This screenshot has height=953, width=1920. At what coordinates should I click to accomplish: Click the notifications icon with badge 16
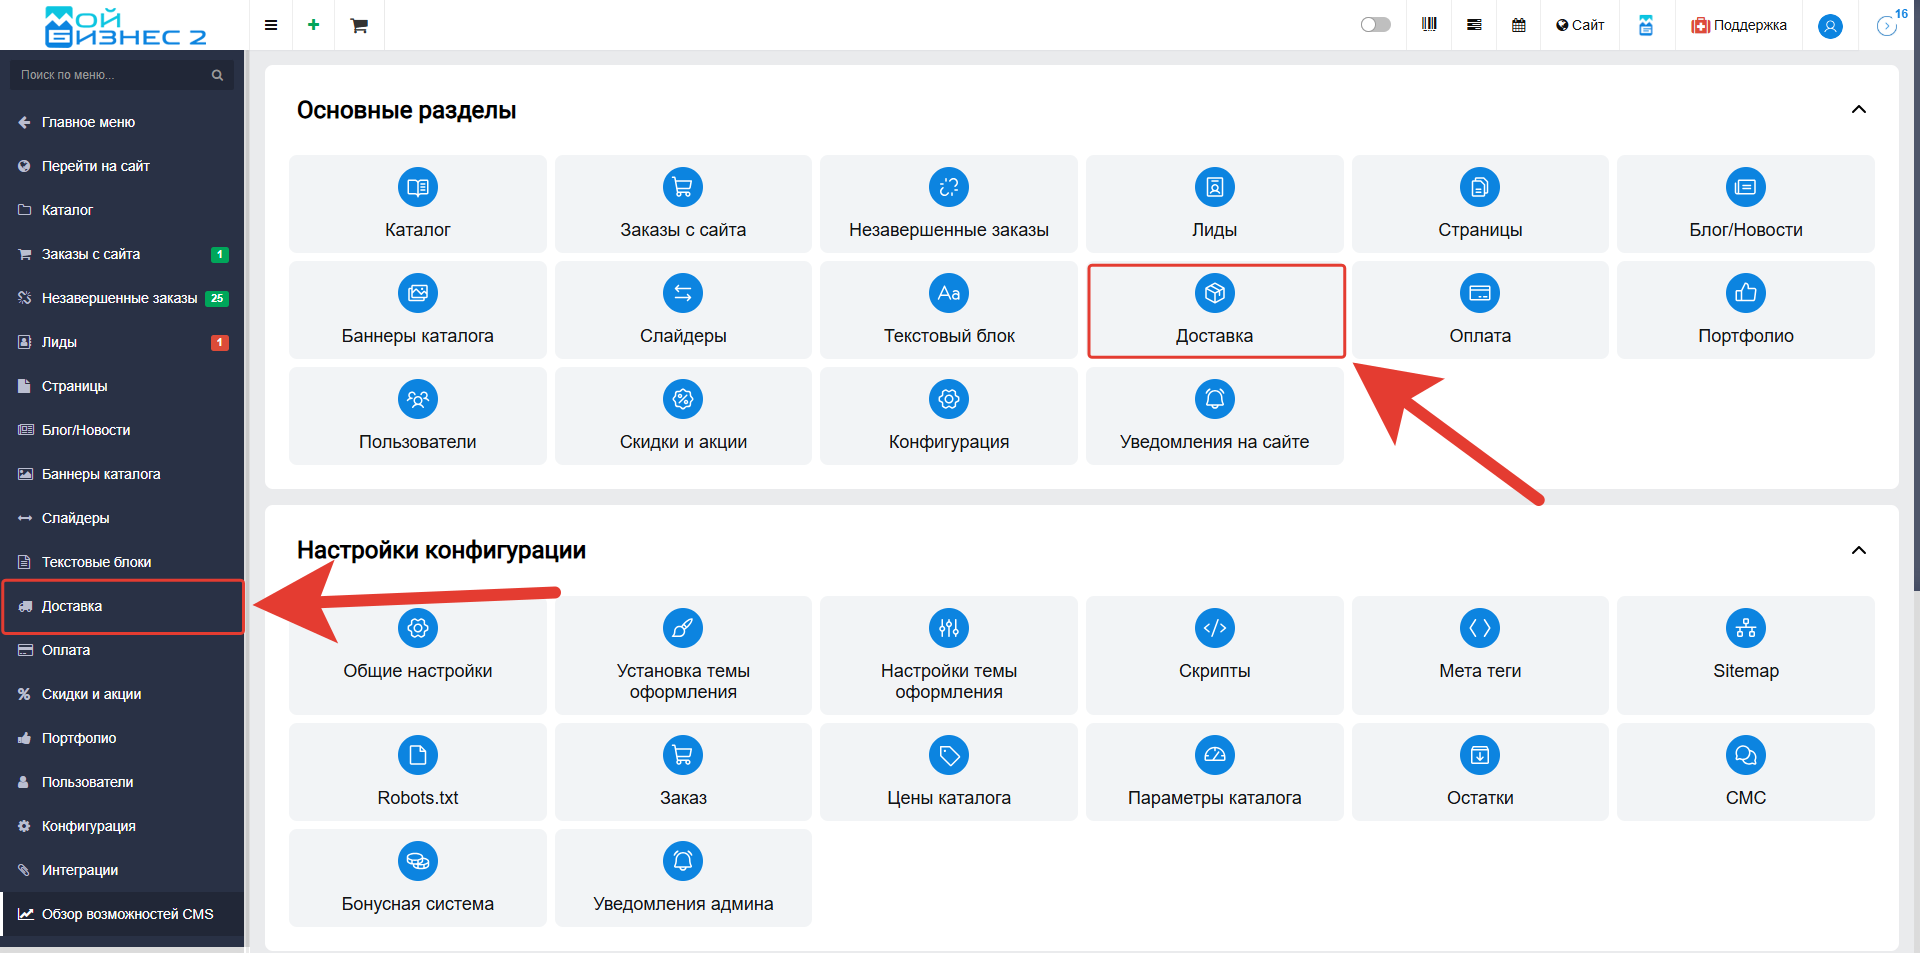(1887, 26)
